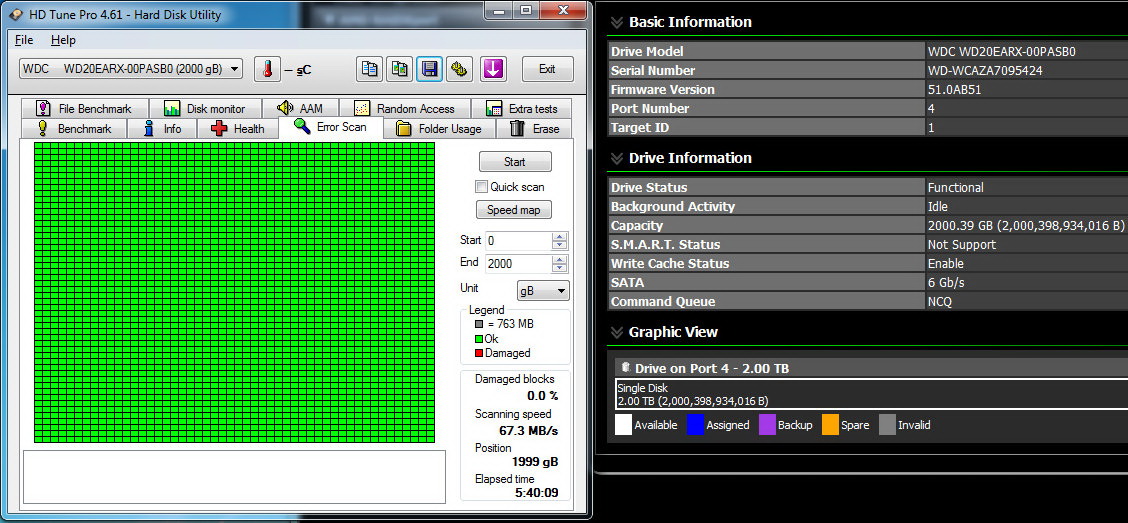Click the gray Invalid color swatch
Screen dimensions: 1128x523
(887, 425)
